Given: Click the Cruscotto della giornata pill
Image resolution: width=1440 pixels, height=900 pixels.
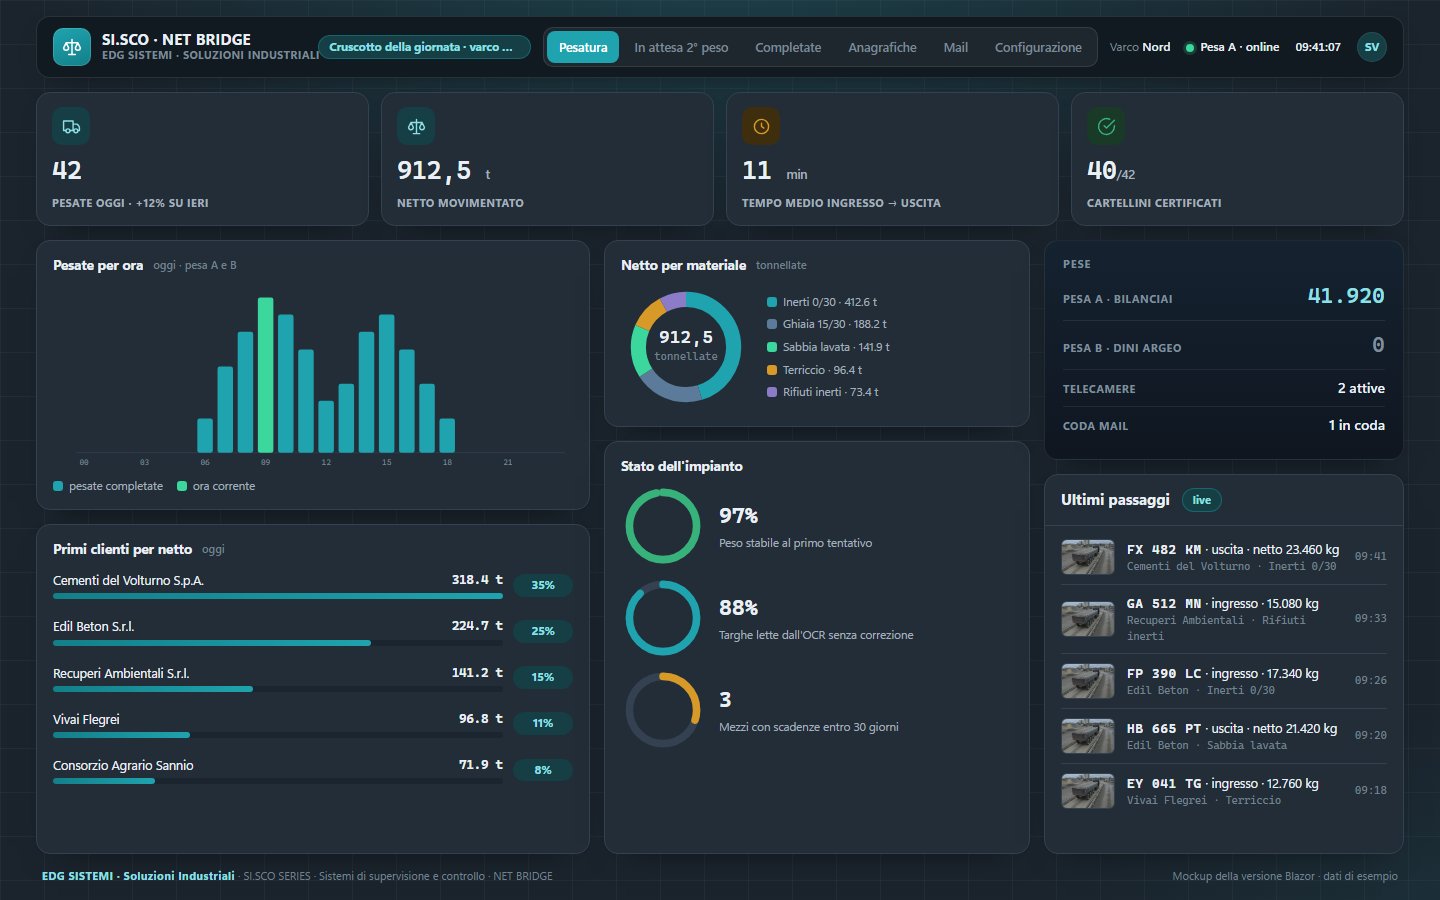Looking at the screenshot, I should (x=424, y=47).
